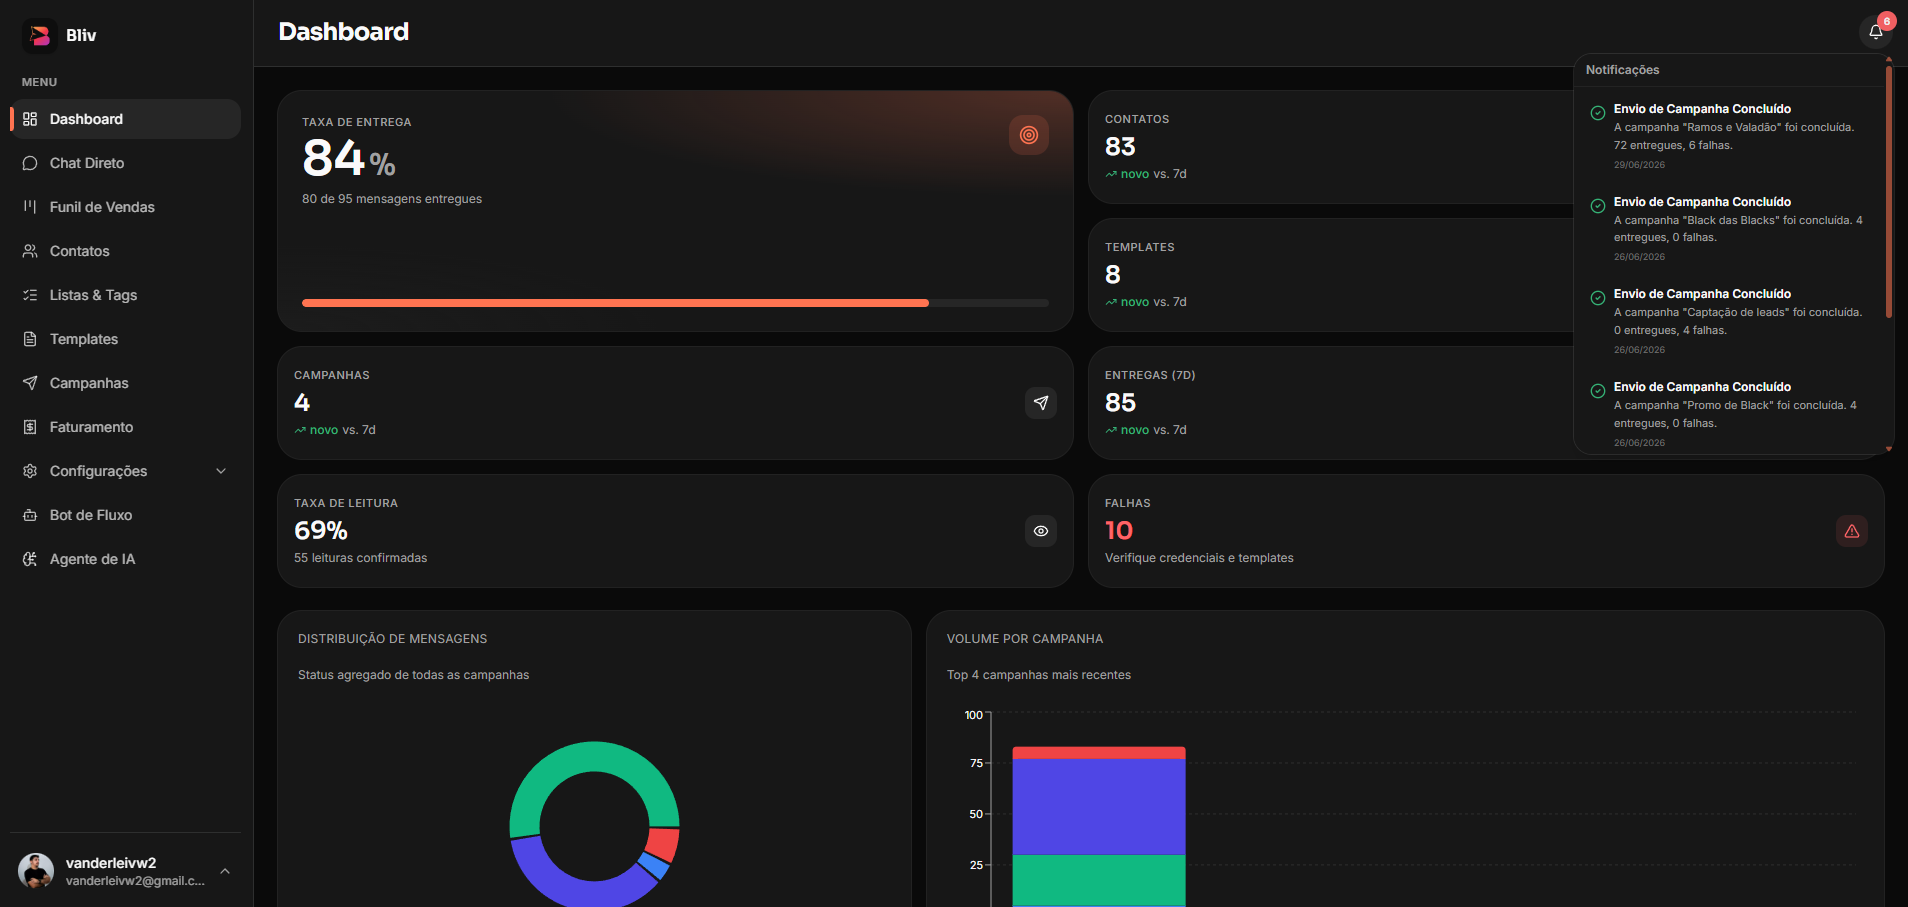Click the Chat Direto speech bubble icon
The image size is (1908, 907).
[30, 163]
